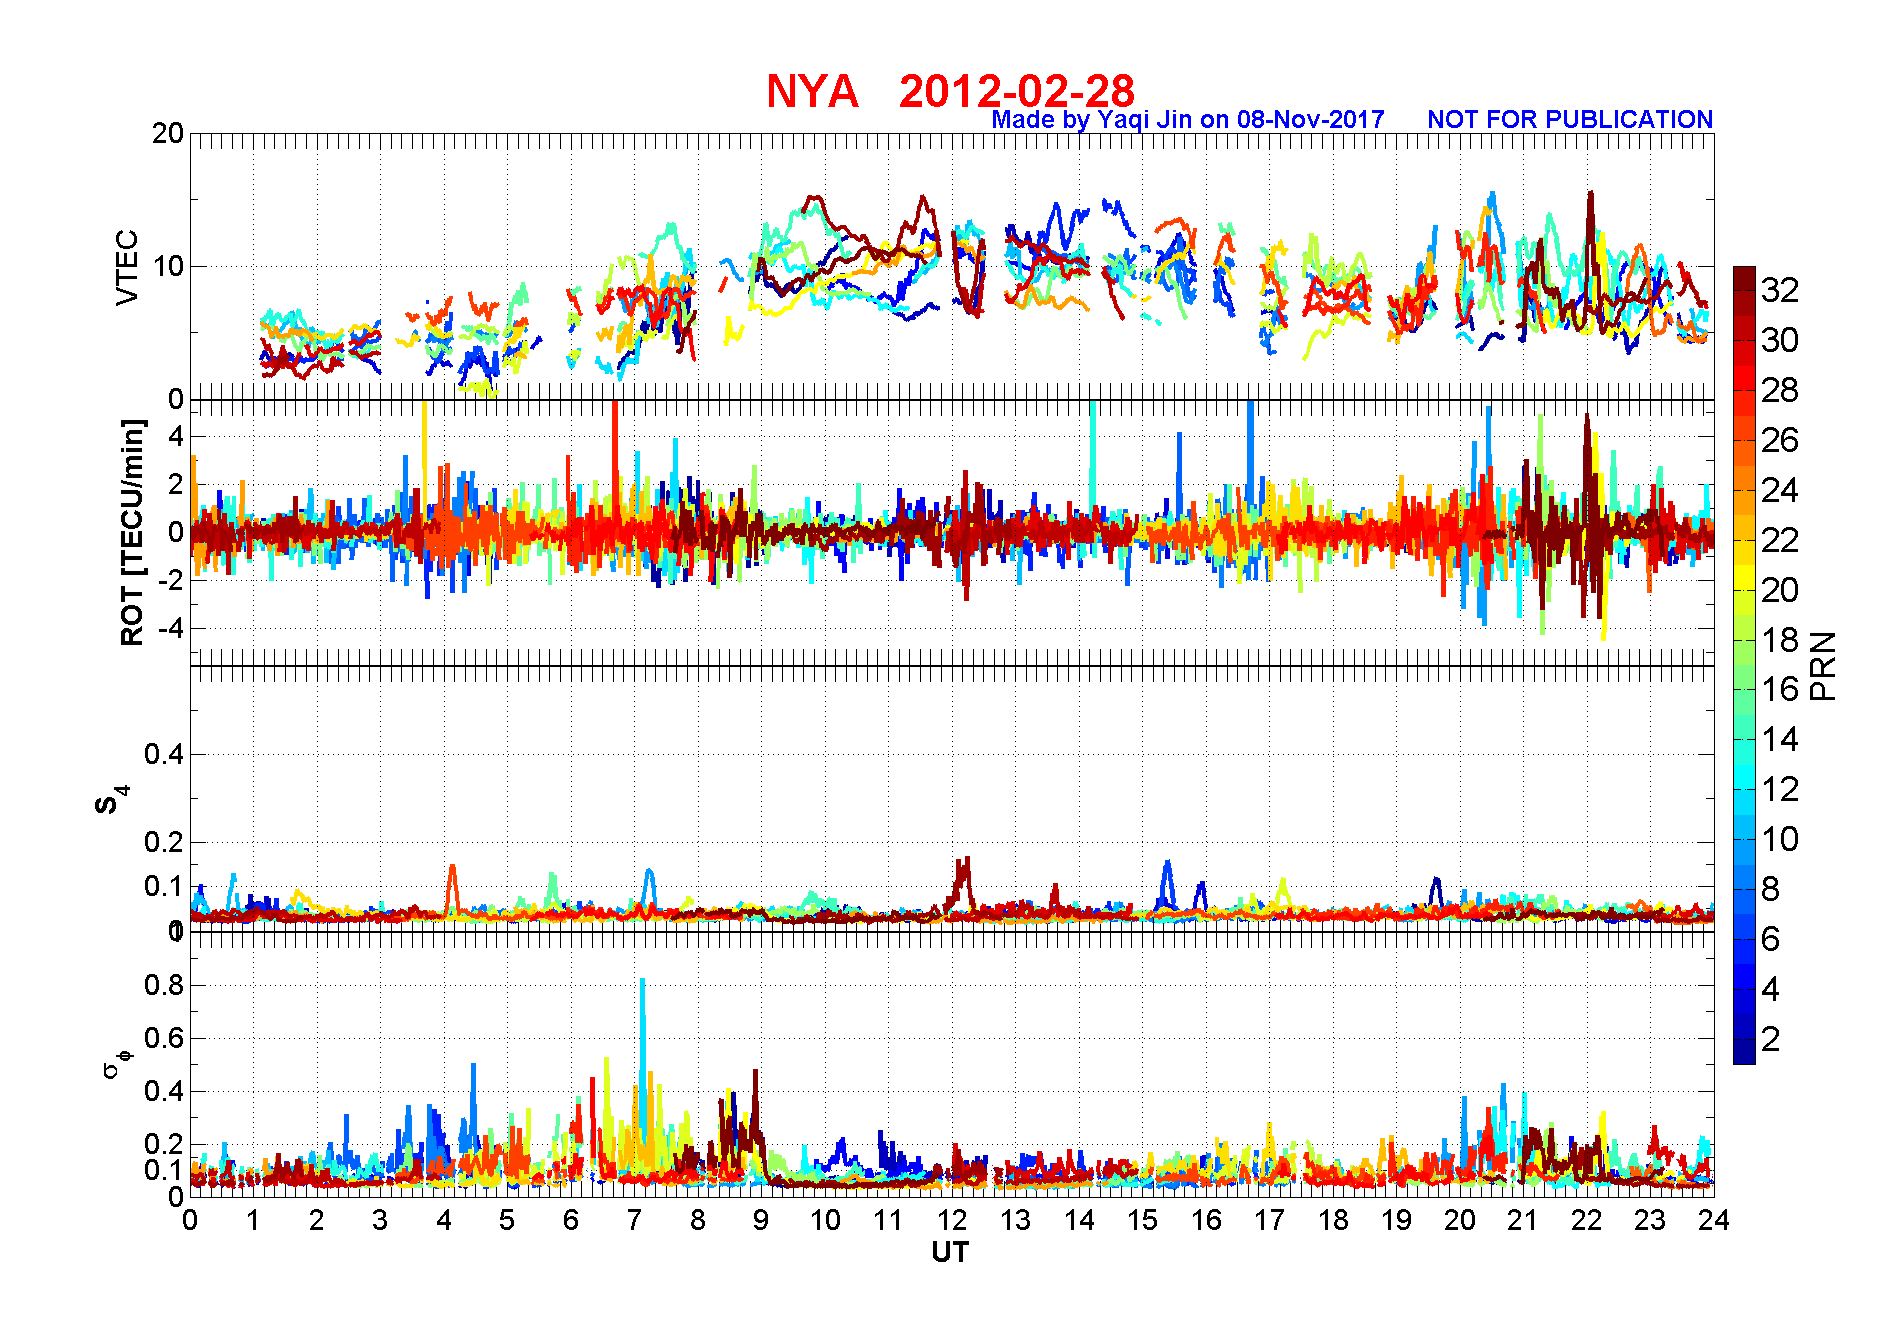1904x1330 pixels.
Task: Click the colorbar tick label 26
Action: click(x=1780, y=439)
